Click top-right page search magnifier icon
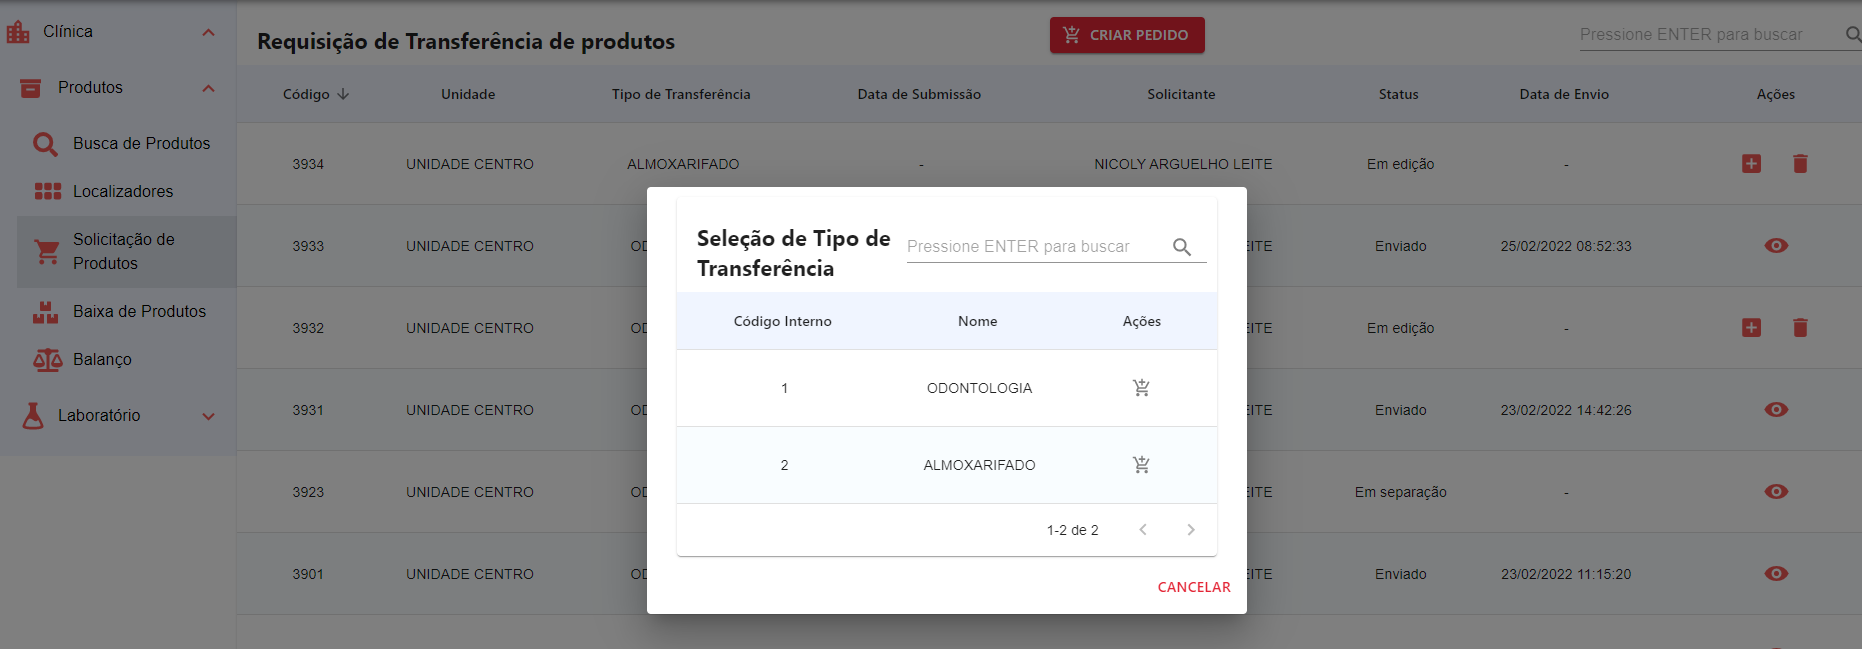Screen dimensions: 1862x649 [1852, 35]
